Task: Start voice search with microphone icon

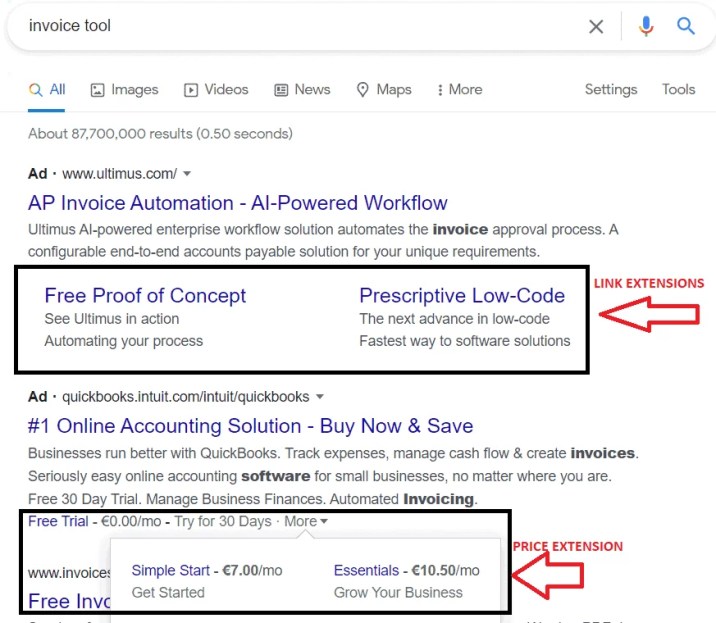Action: (x=646, y=26)
